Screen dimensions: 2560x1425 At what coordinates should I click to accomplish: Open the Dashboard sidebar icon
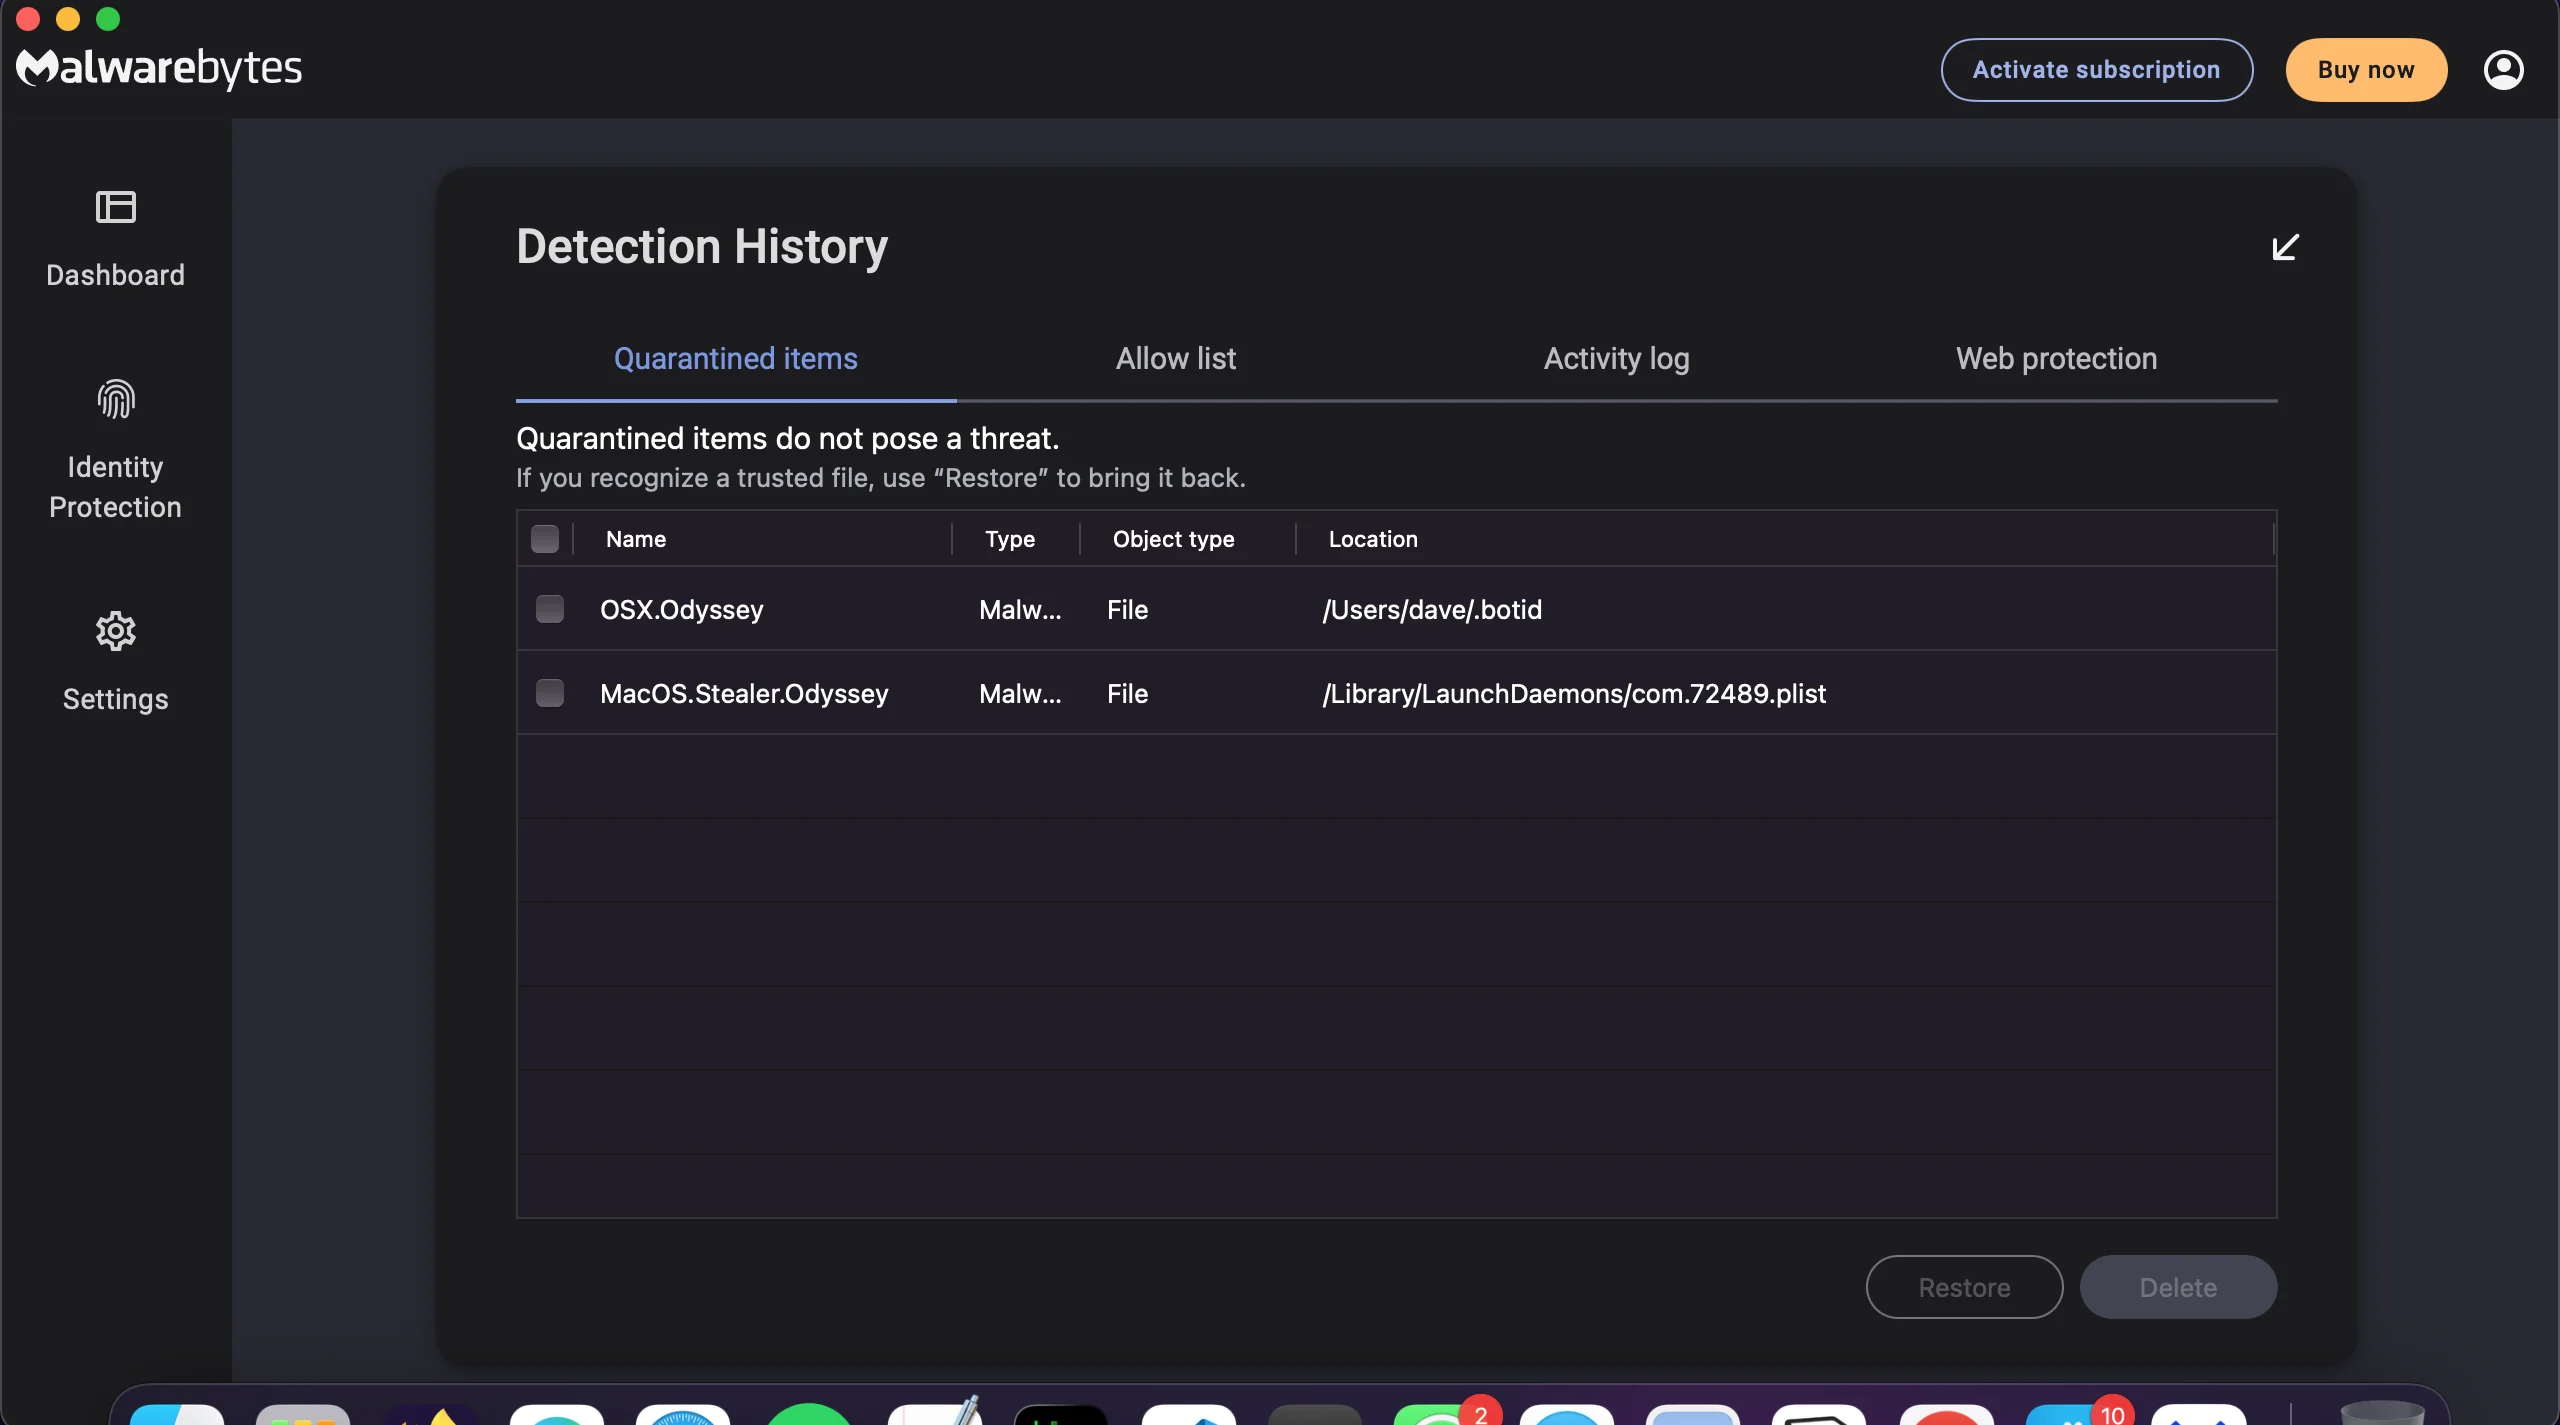115,208
